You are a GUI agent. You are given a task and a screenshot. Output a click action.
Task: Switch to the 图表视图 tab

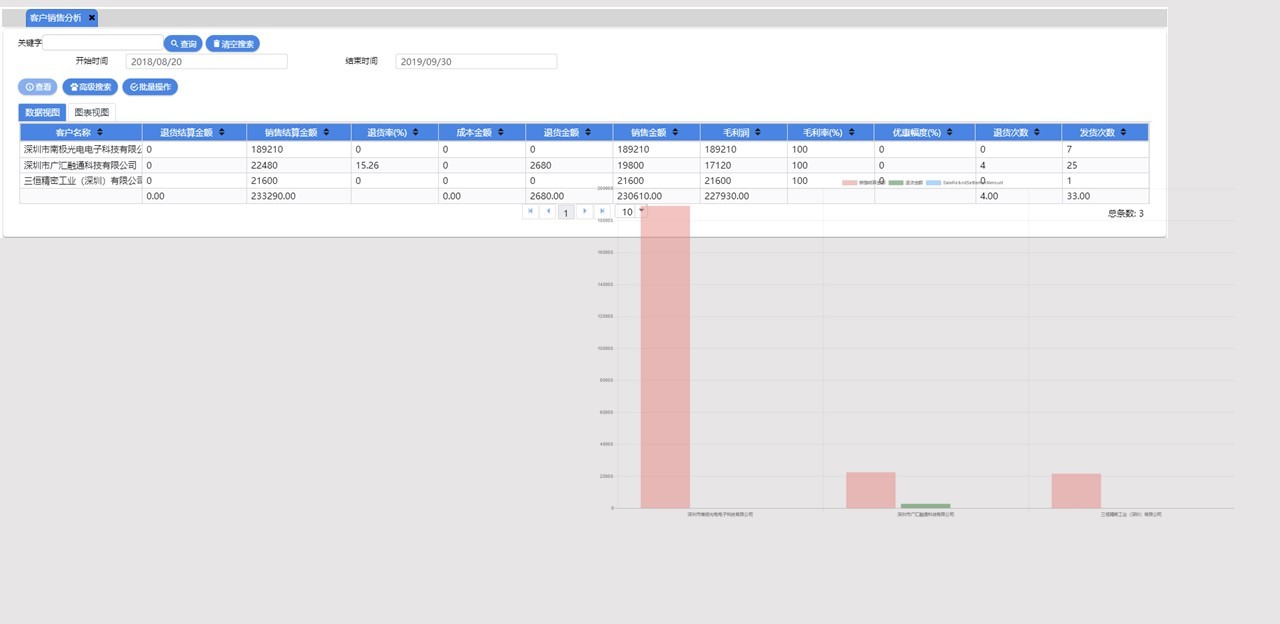pyautogui.click(x=92, y=112)
